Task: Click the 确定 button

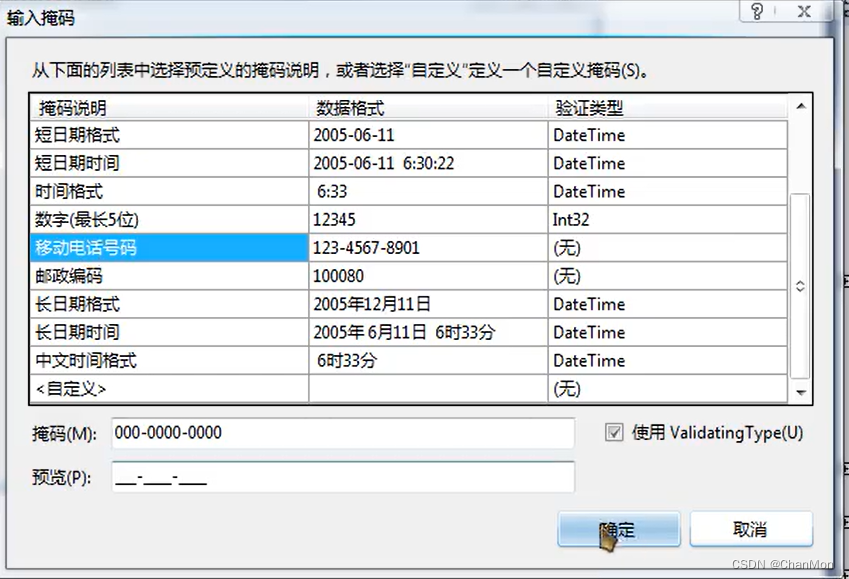Action: 618,529
